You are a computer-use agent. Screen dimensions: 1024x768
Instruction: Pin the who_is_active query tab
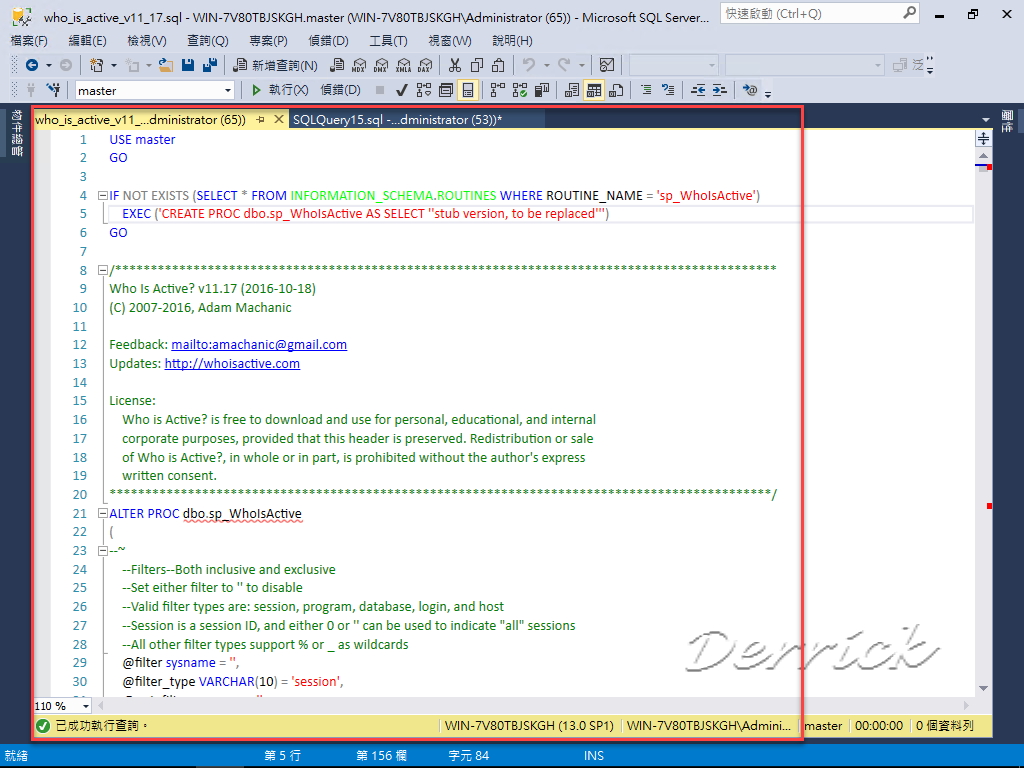[258, 118]
